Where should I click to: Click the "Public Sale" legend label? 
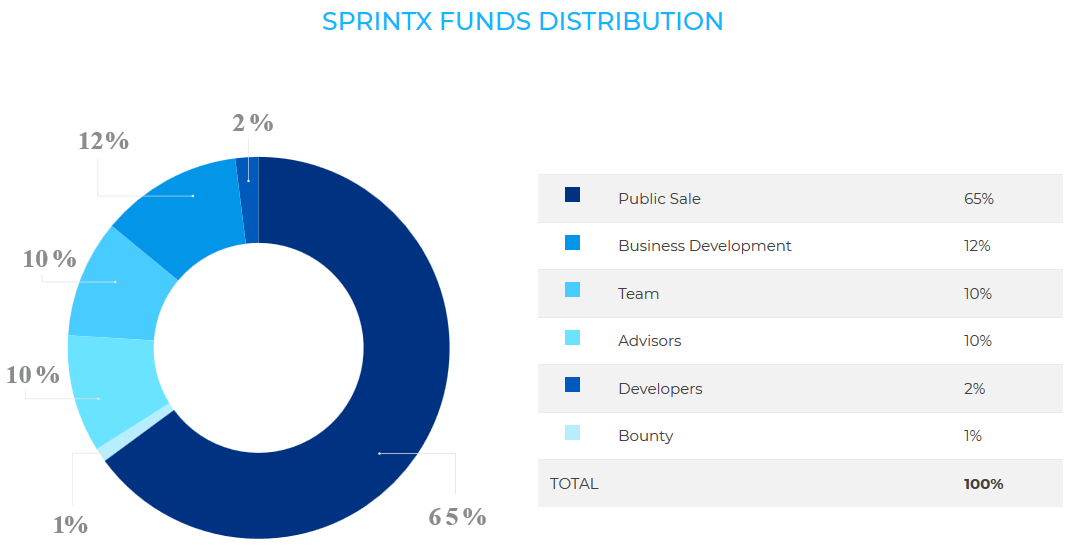659,199
